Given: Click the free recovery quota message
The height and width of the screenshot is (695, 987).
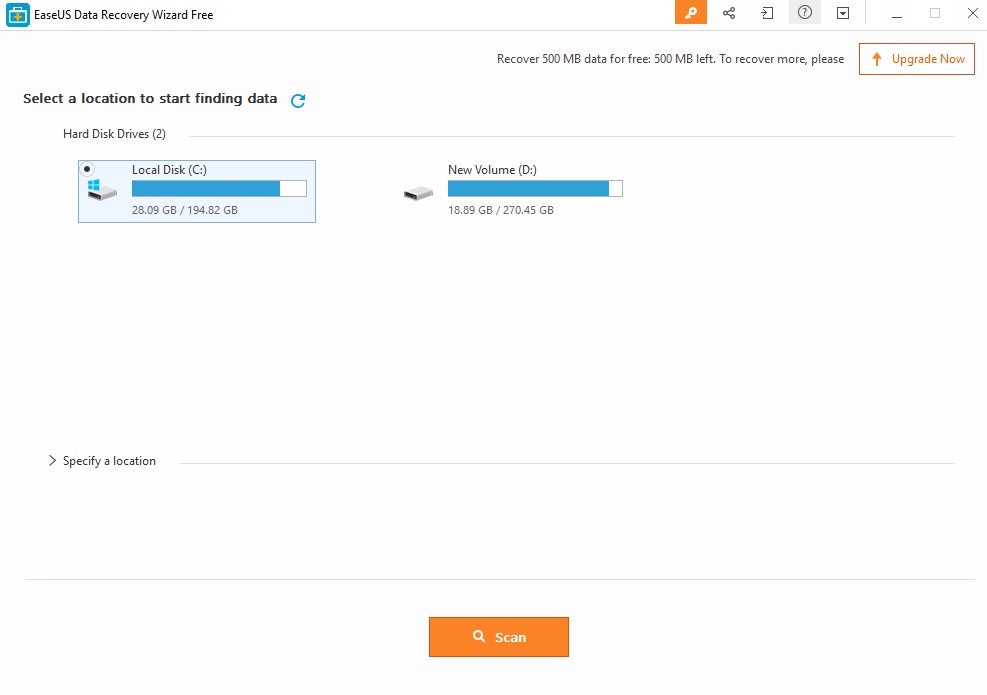Looking at the screenshot, I should [x=670, y=59].
